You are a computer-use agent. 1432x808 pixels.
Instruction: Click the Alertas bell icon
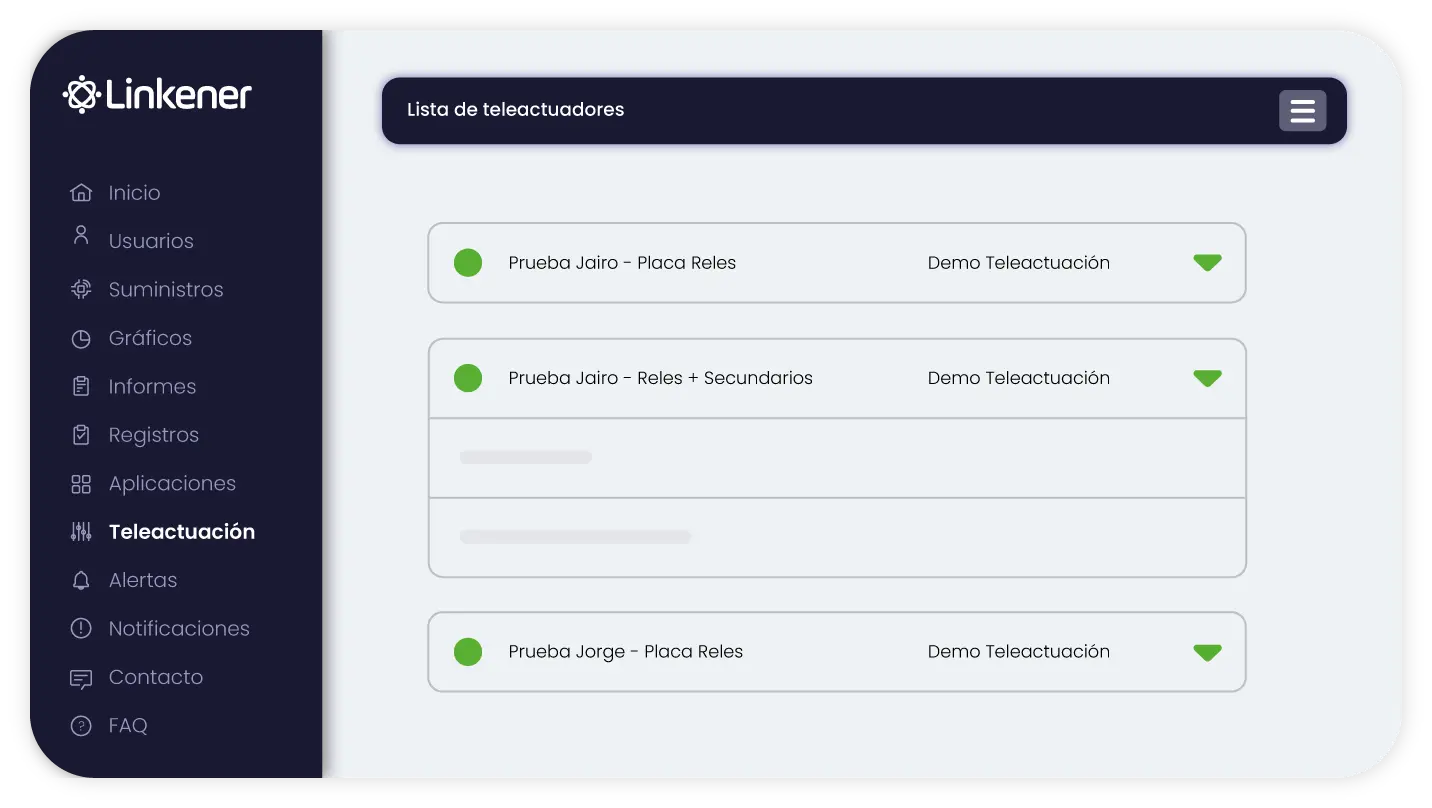(81, 581)
